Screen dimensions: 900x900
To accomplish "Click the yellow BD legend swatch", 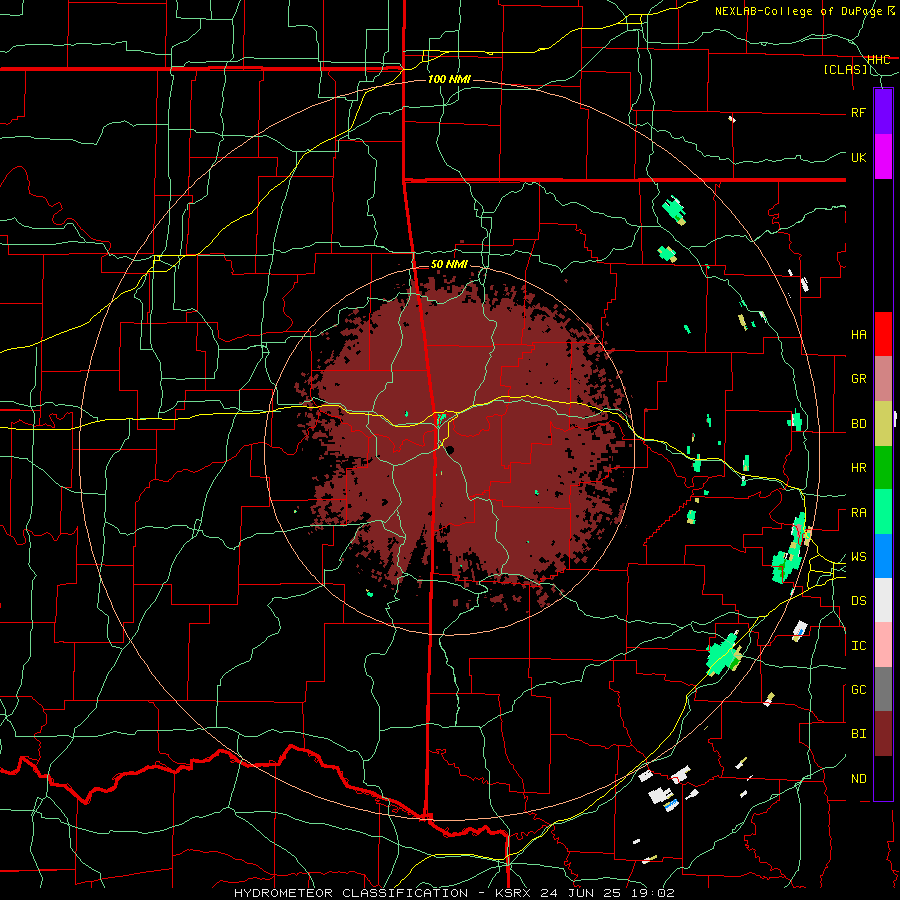I will pos(883,424).
